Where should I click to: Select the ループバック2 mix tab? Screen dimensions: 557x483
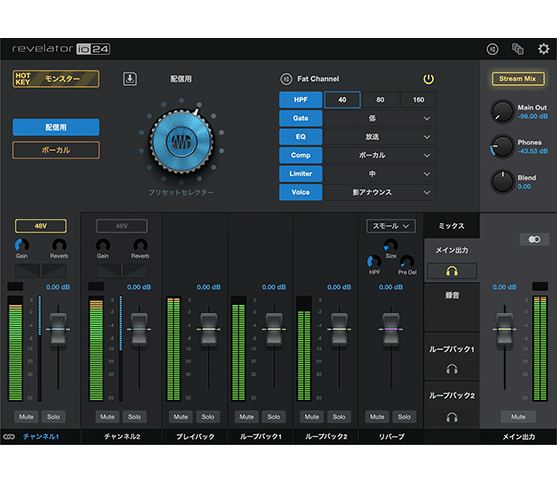point(452,396)
